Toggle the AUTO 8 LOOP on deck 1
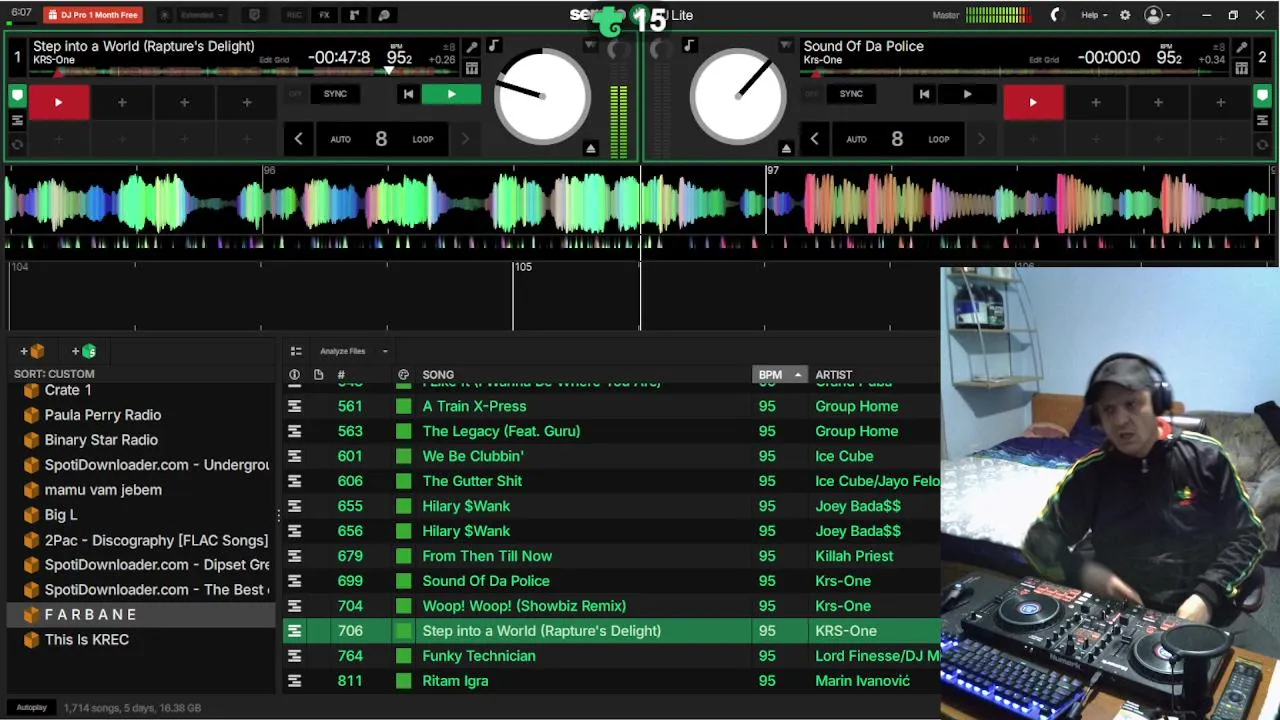Viewport: 1280px width, 720px height. point(381,139)
